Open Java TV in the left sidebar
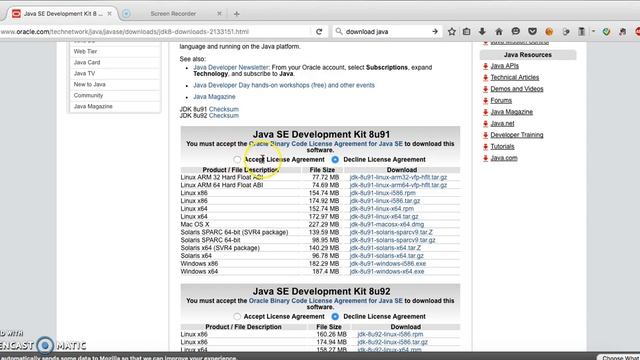The image size is (640, 360). coord(84,73)
